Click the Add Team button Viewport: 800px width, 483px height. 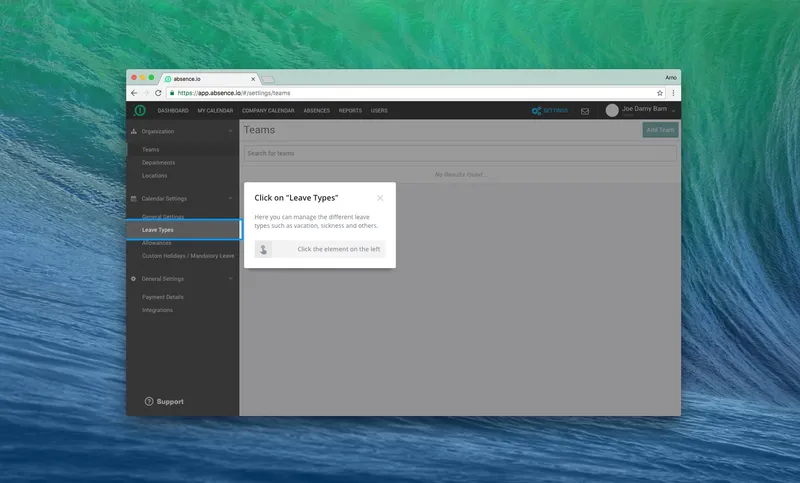[660, 130]
